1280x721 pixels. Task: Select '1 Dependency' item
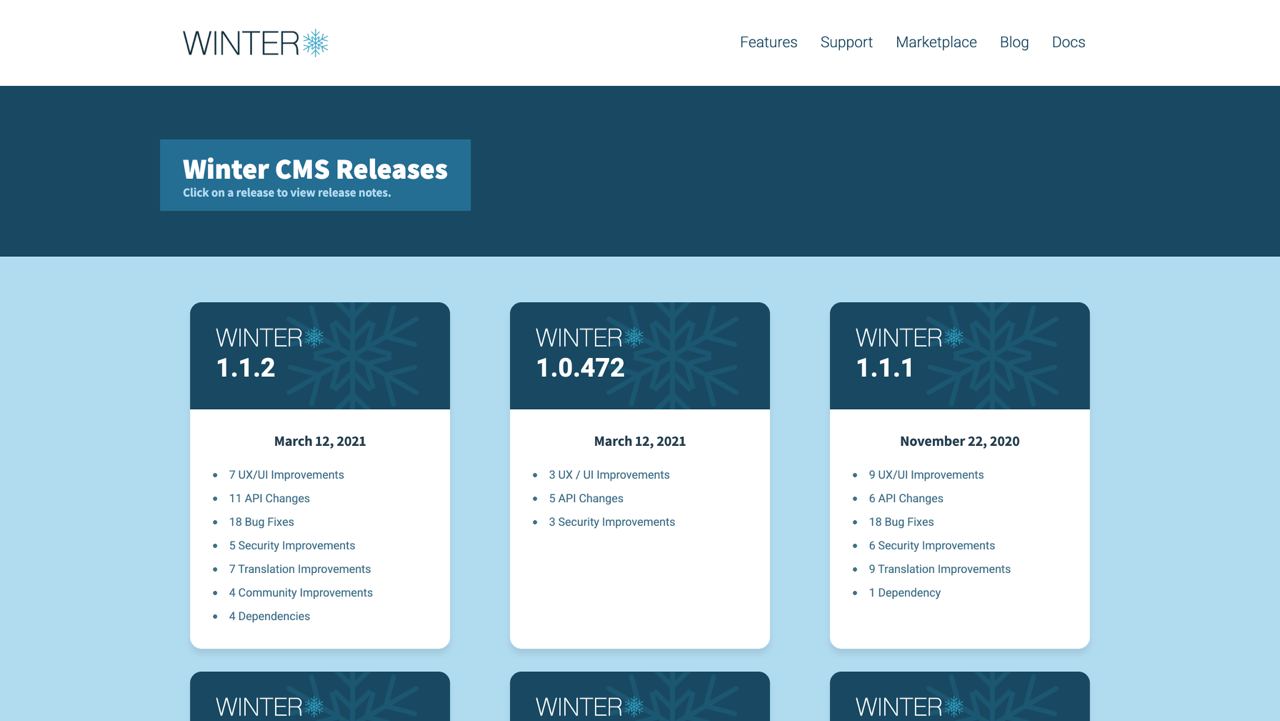tap(905, 593)
